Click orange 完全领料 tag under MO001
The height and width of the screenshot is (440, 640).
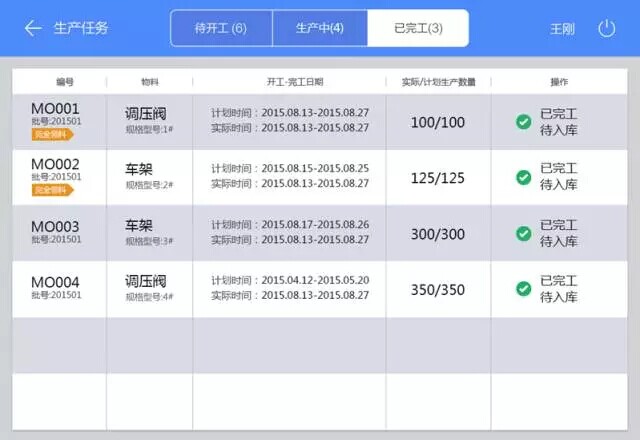(x=54, y=134)
